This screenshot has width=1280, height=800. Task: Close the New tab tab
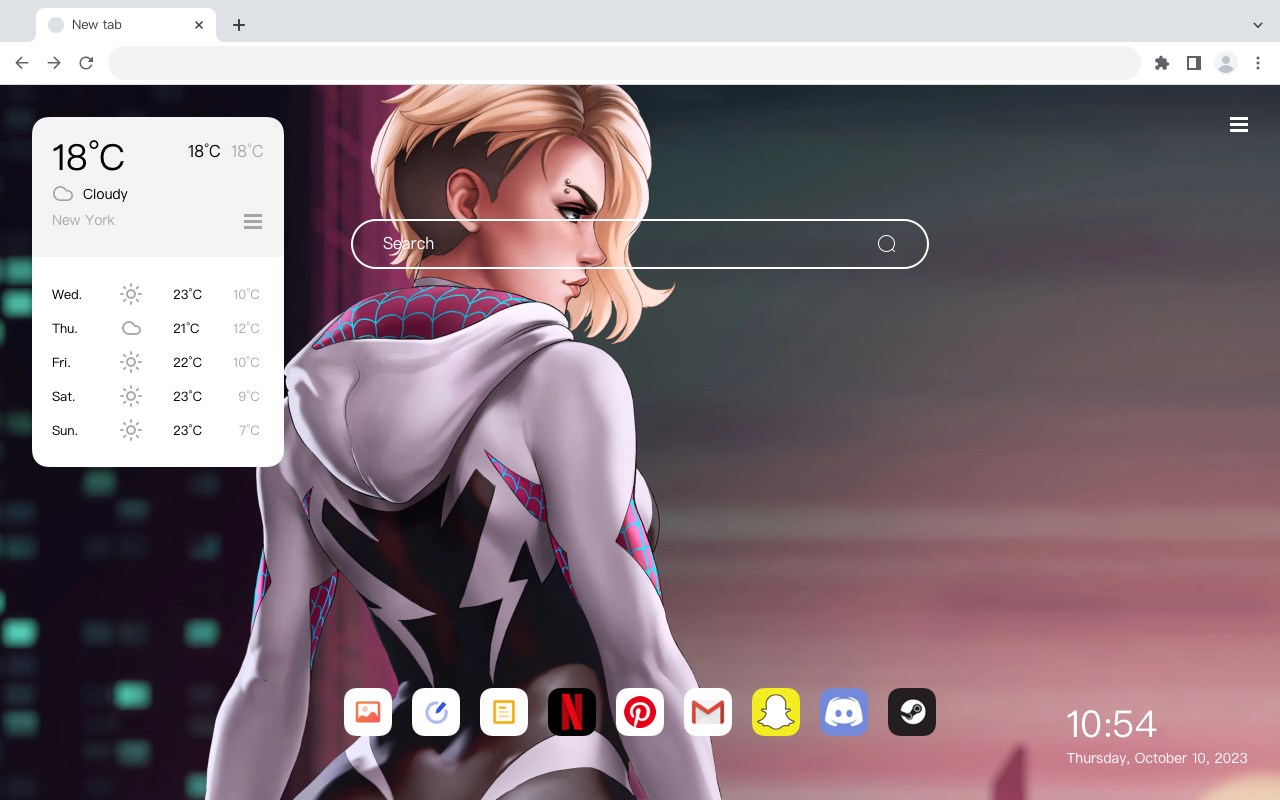point(199,25)
